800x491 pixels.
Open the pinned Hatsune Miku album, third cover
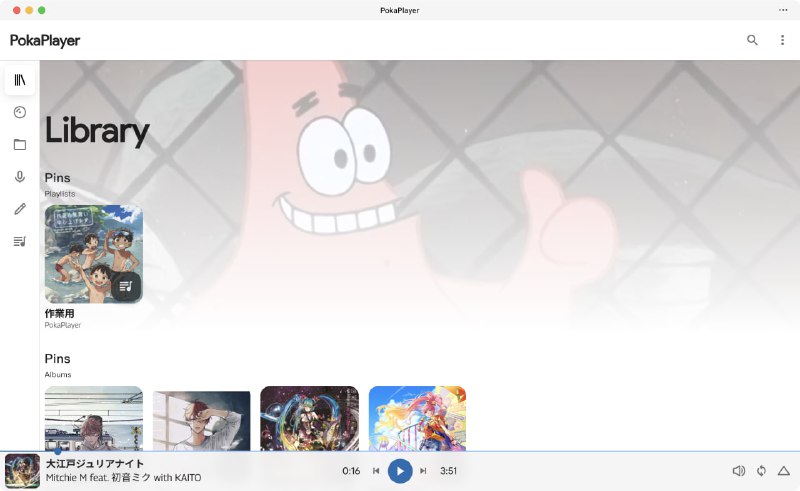(x=309, y=418)
